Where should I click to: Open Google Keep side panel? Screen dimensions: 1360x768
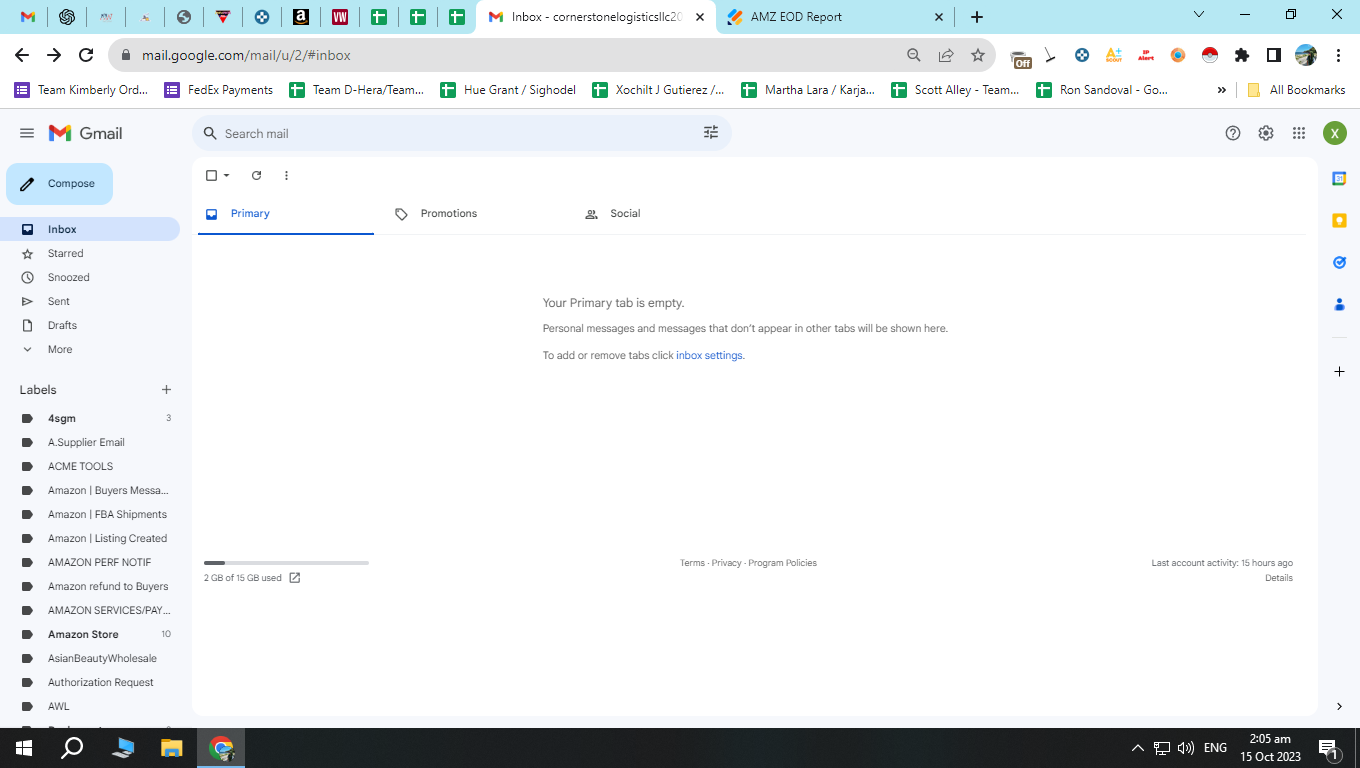(x=1339, y=220)
